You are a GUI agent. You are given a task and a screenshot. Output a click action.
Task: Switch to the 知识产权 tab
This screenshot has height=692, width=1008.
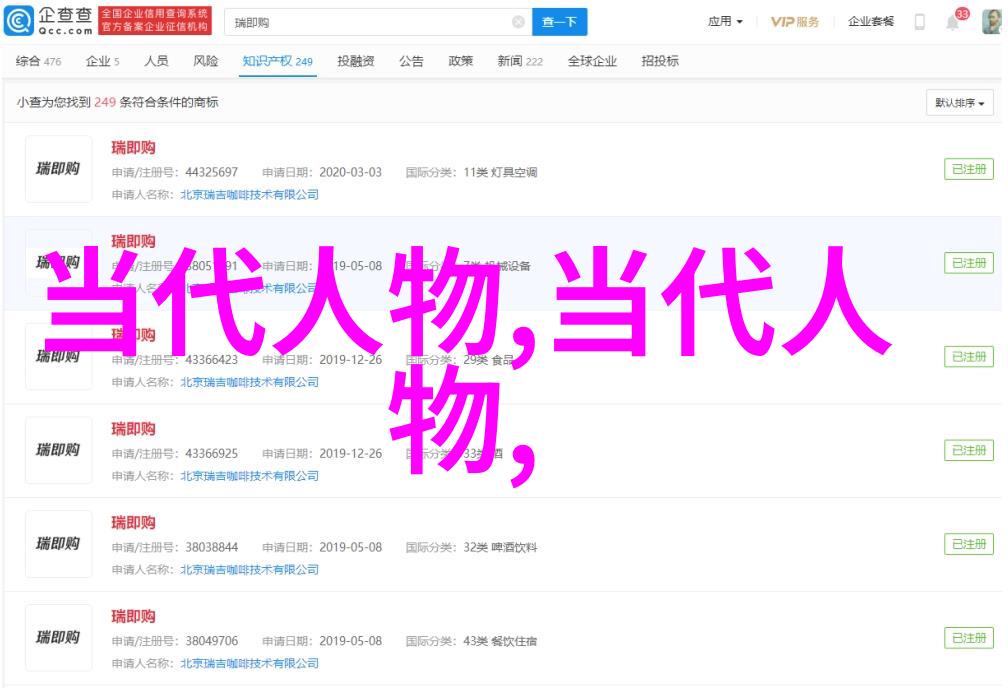coord(277,62)
